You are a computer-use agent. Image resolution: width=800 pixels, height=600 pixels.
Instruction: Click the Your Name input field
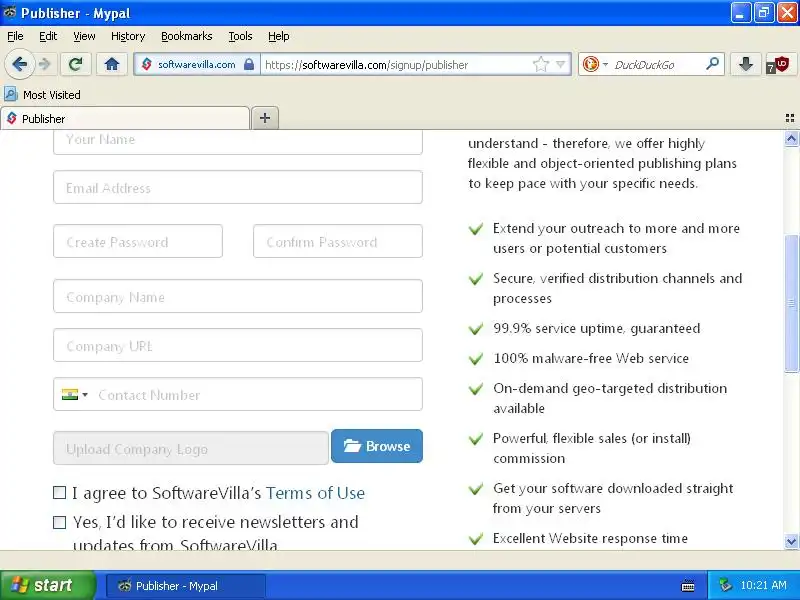(x=238, y=141)
